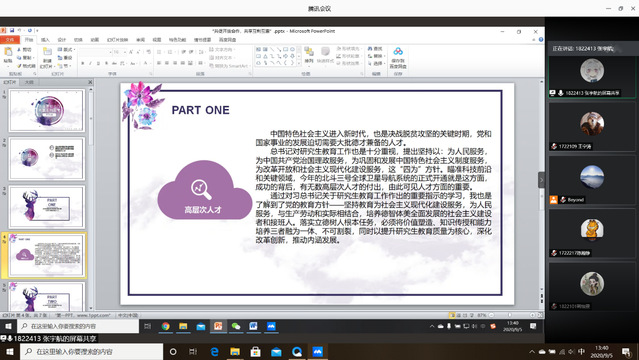Screen dimensions: 639x360
Task: Click the Tencent Meeting icon in bottom taskbar
Action: click(x=317, y=351)
